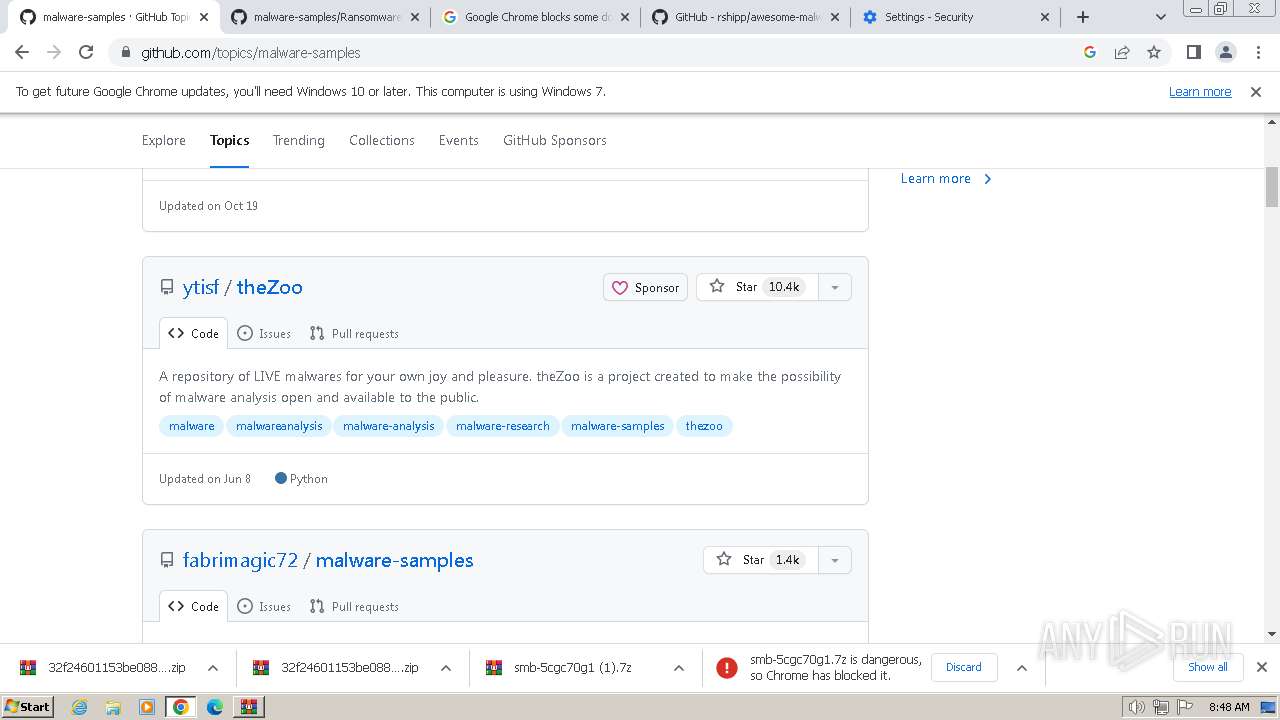Open the side panel icon
Screen dimensions: 1280x720
(1194, 53)
